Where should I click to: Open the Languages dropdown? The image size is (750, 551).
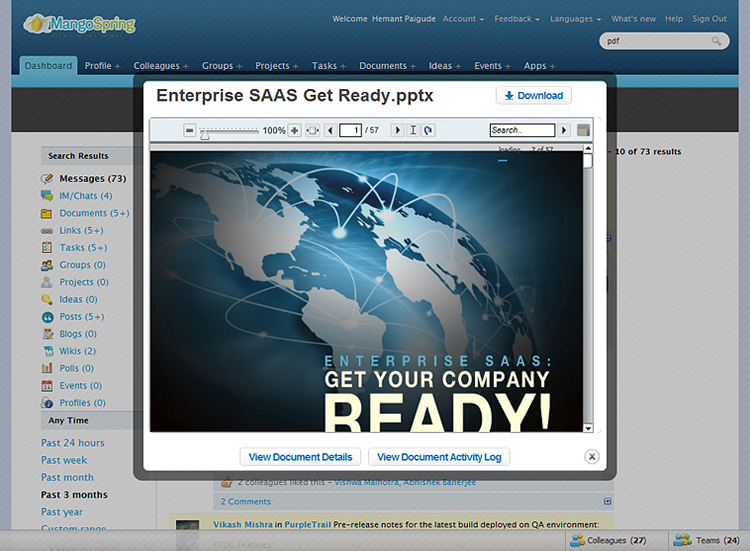pos(575,19)
